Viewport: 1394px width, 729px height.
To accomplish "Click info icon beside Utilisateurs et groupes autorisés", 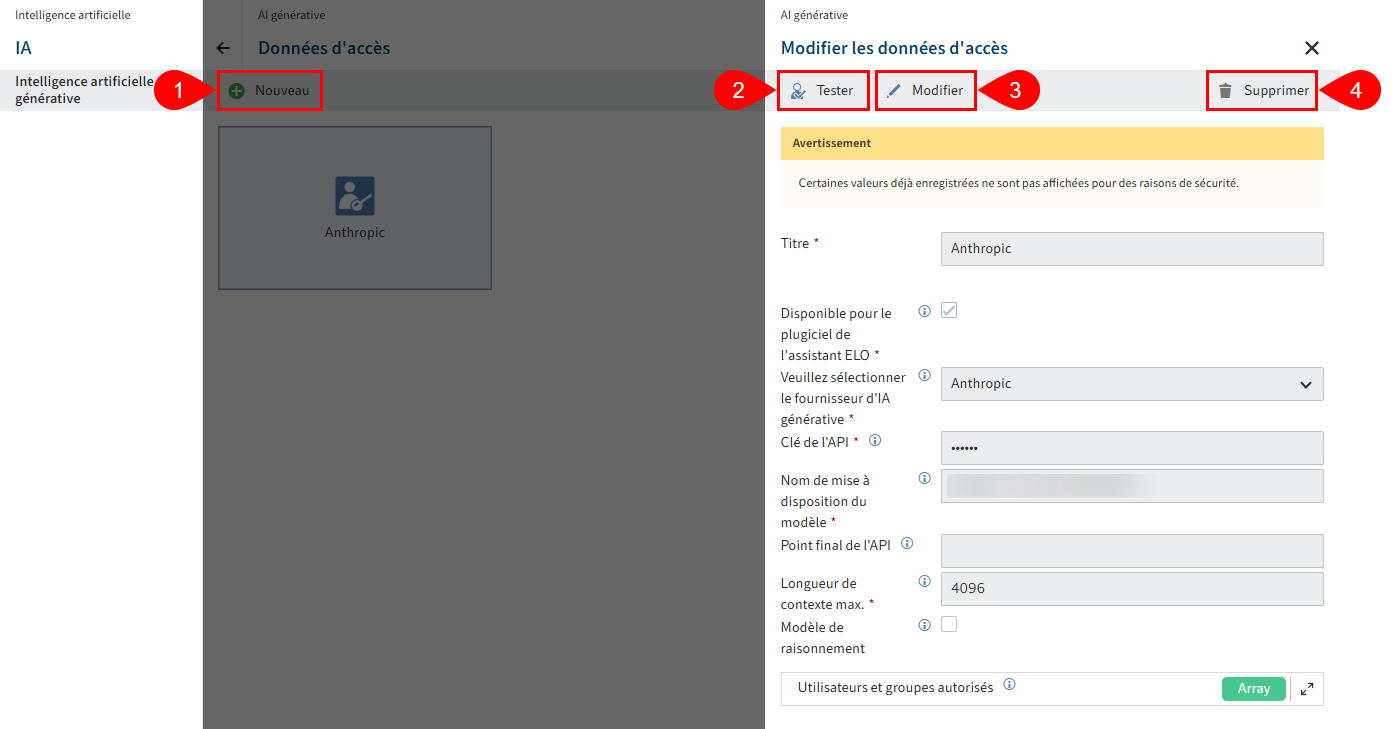I will point(1010,685).
